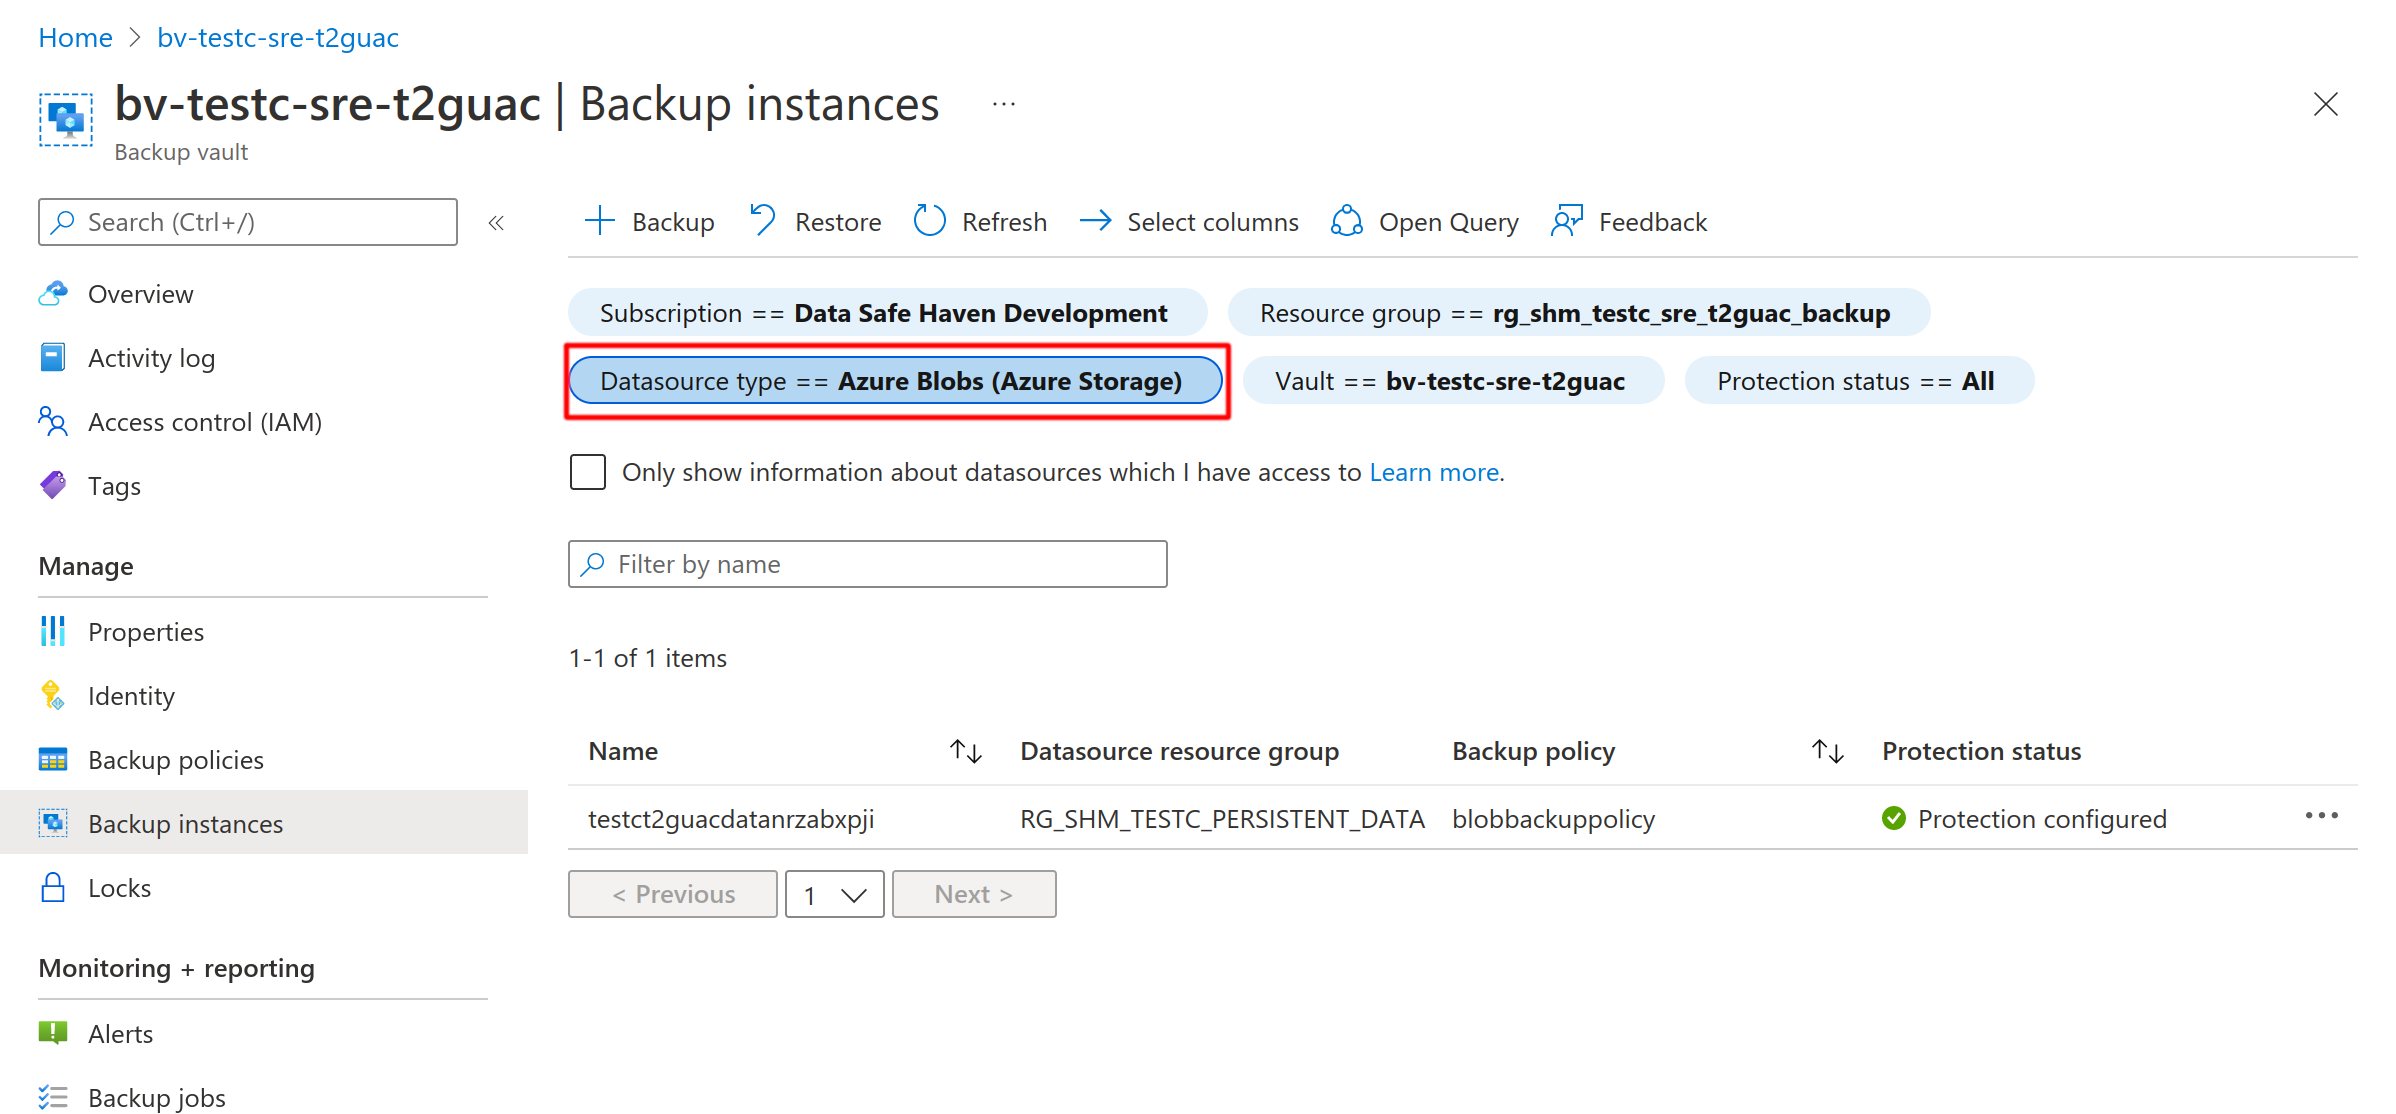Click the Previous page button
Screen dimensions: 2396x1114
coord(673,894)
